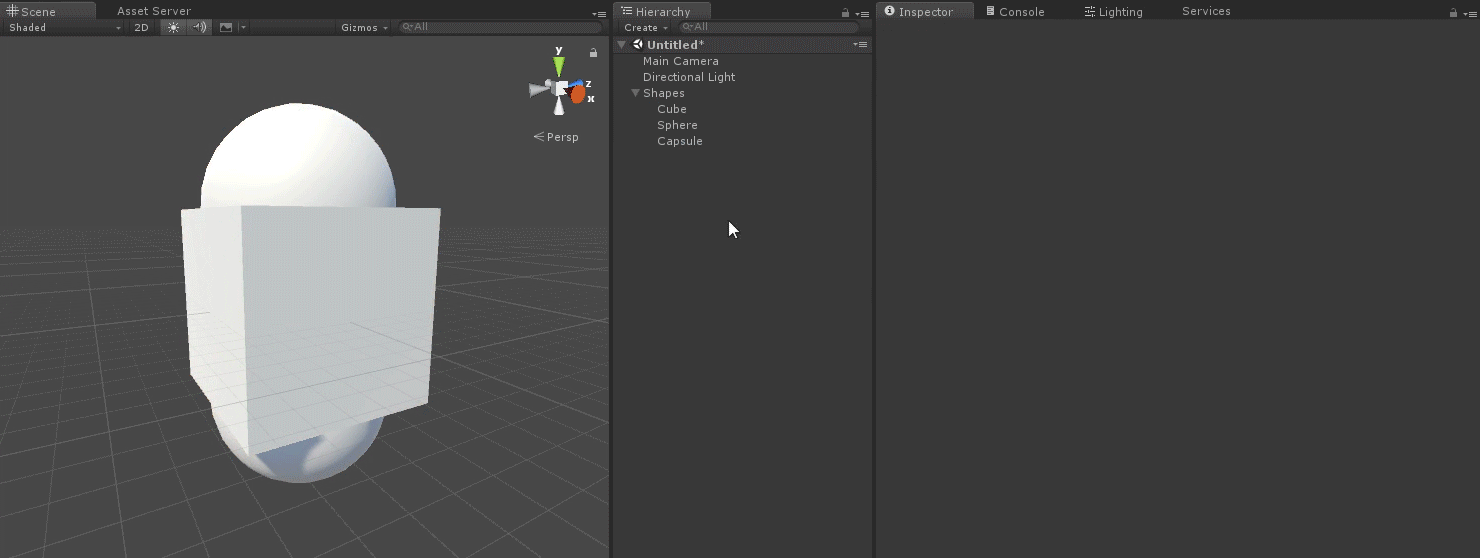Select Capsule in the Hierarchy
The width and height of the screenshot is (1480, 558).
tap(680, 141)
